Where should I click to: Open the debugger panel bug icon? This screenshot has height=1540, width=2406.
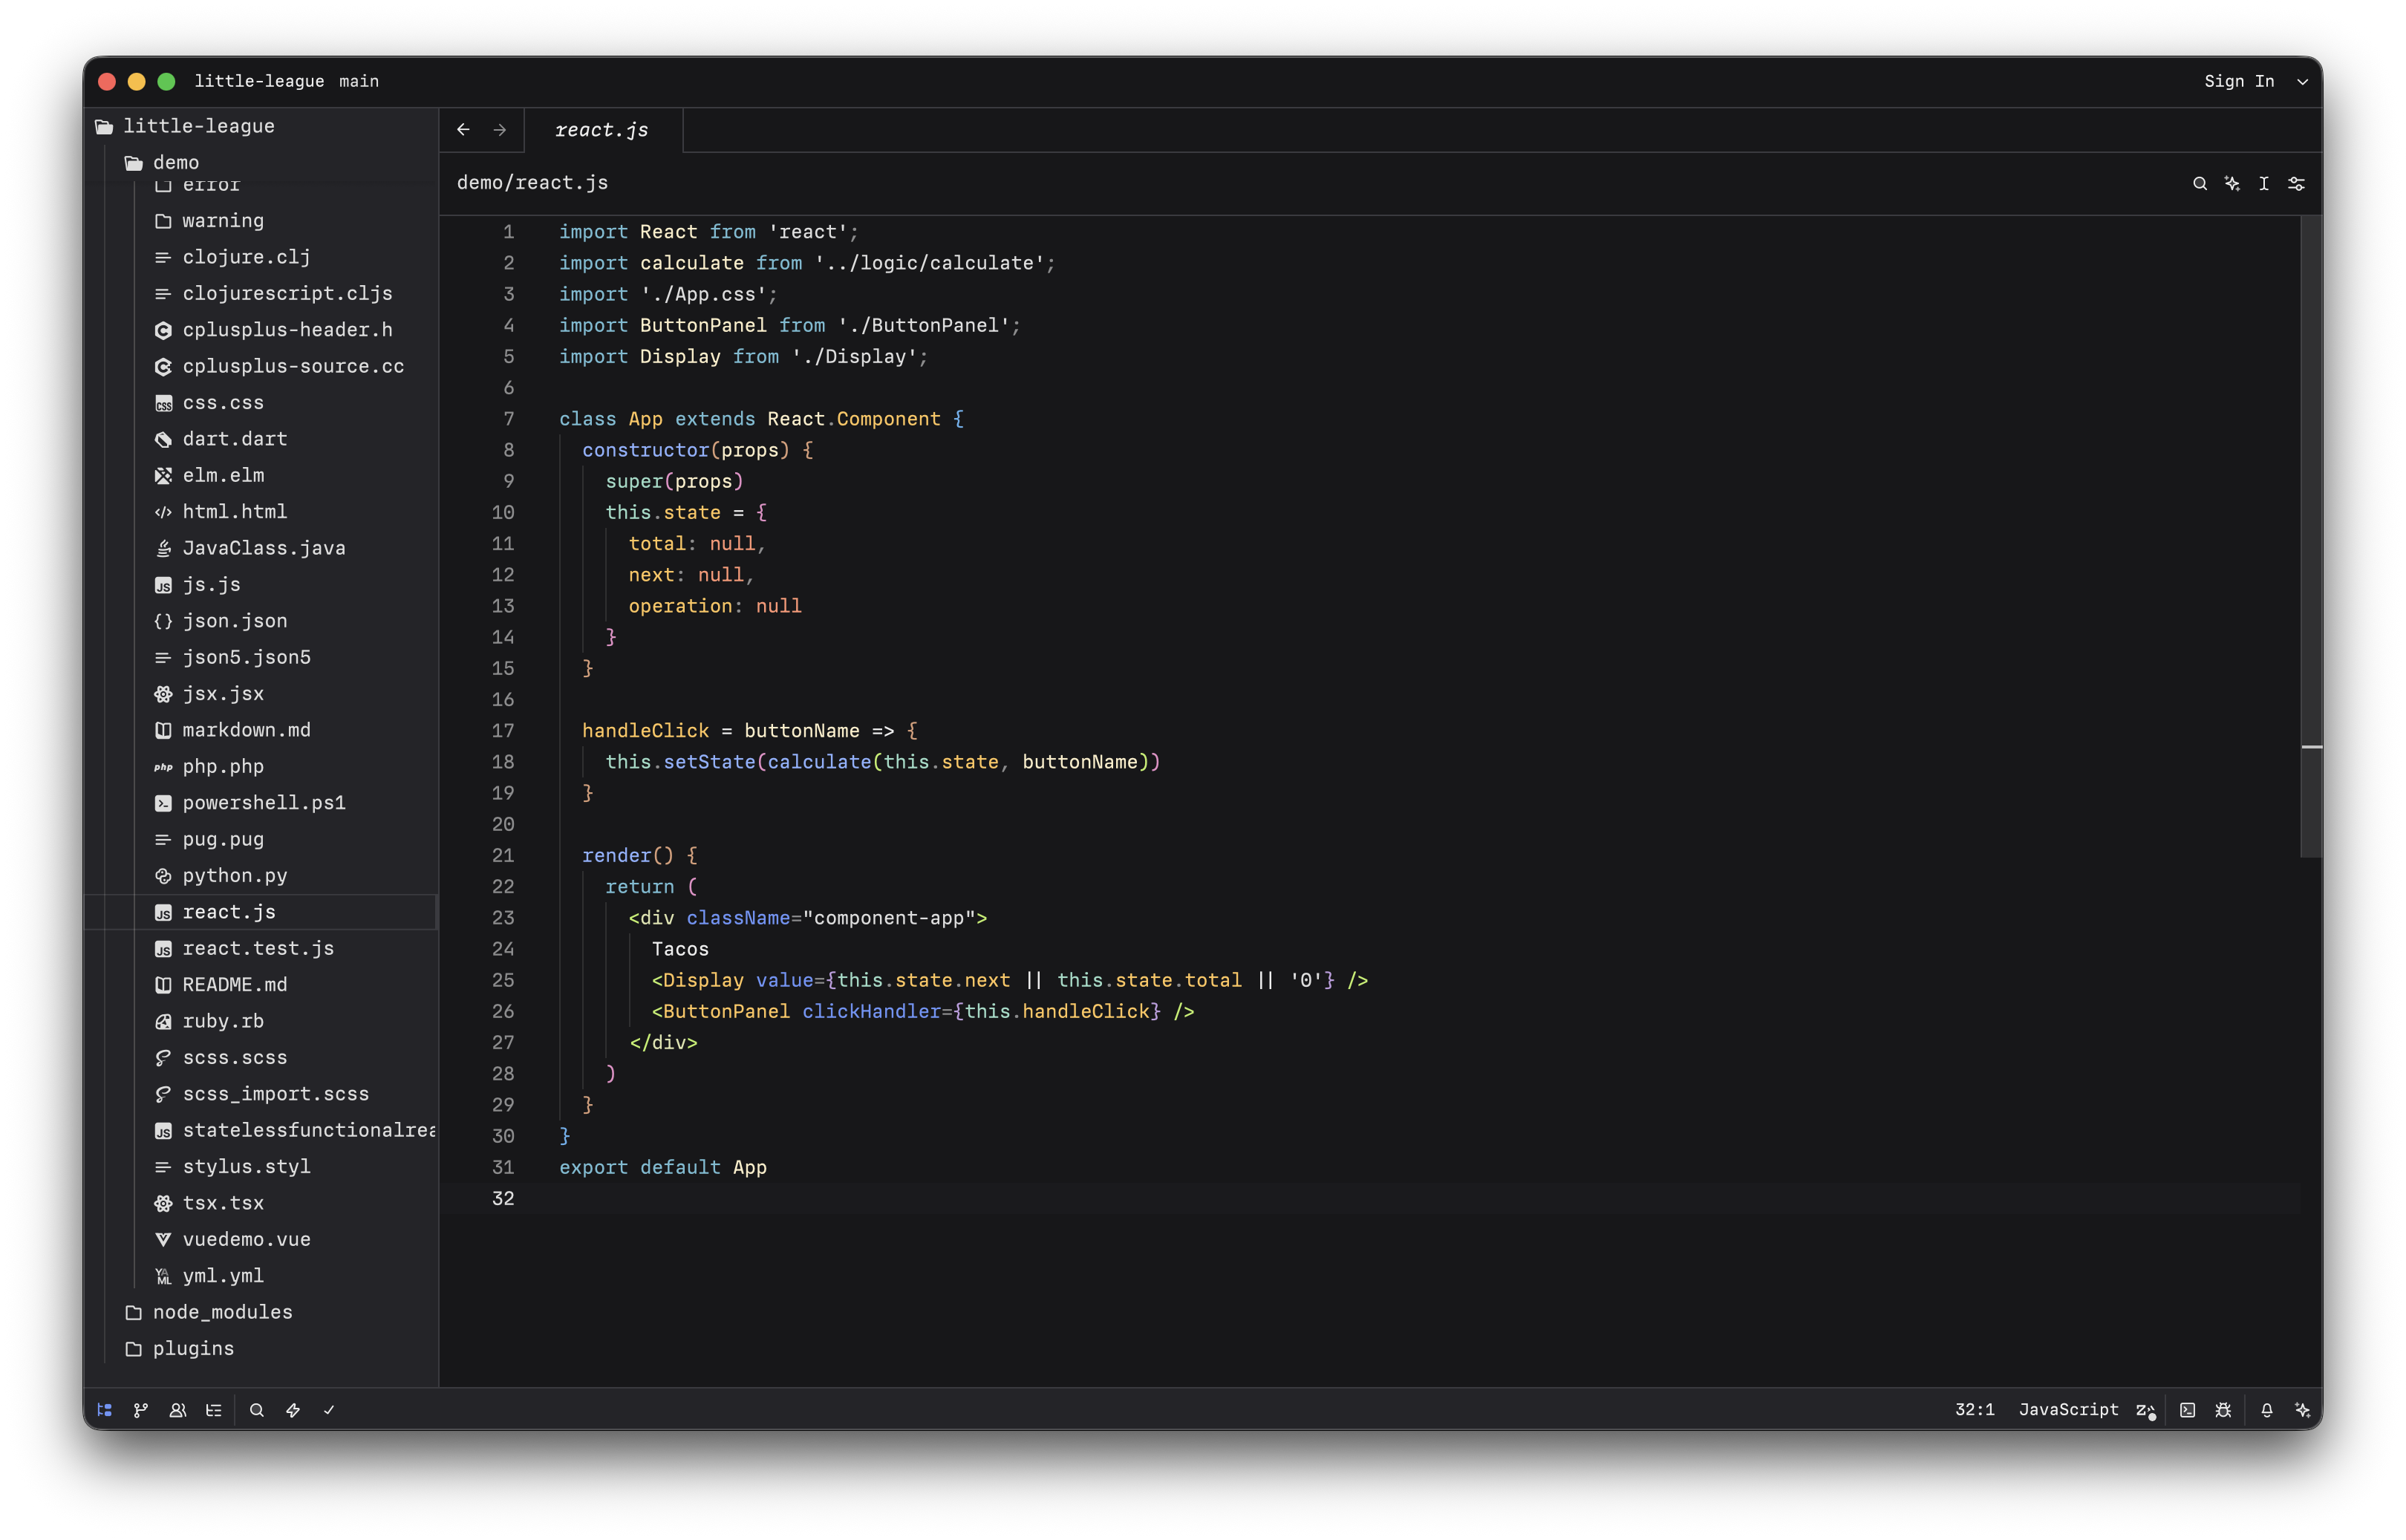2223,1409
